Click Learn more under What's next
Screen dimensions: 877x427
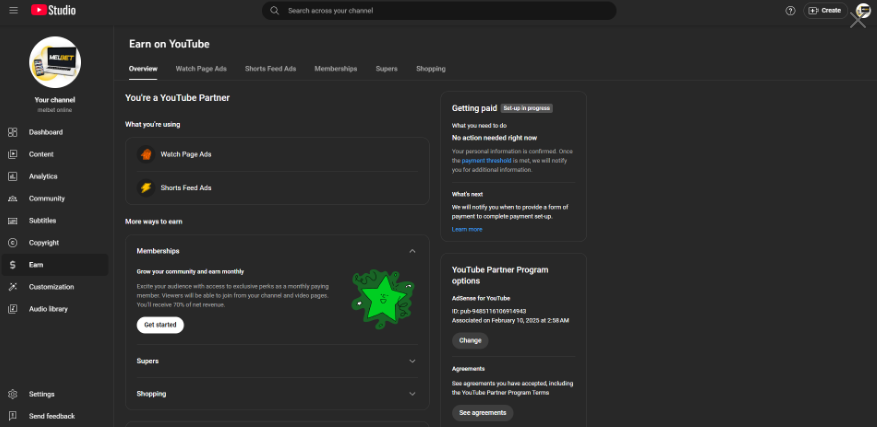pyautogui.click(x=467, y=229)
